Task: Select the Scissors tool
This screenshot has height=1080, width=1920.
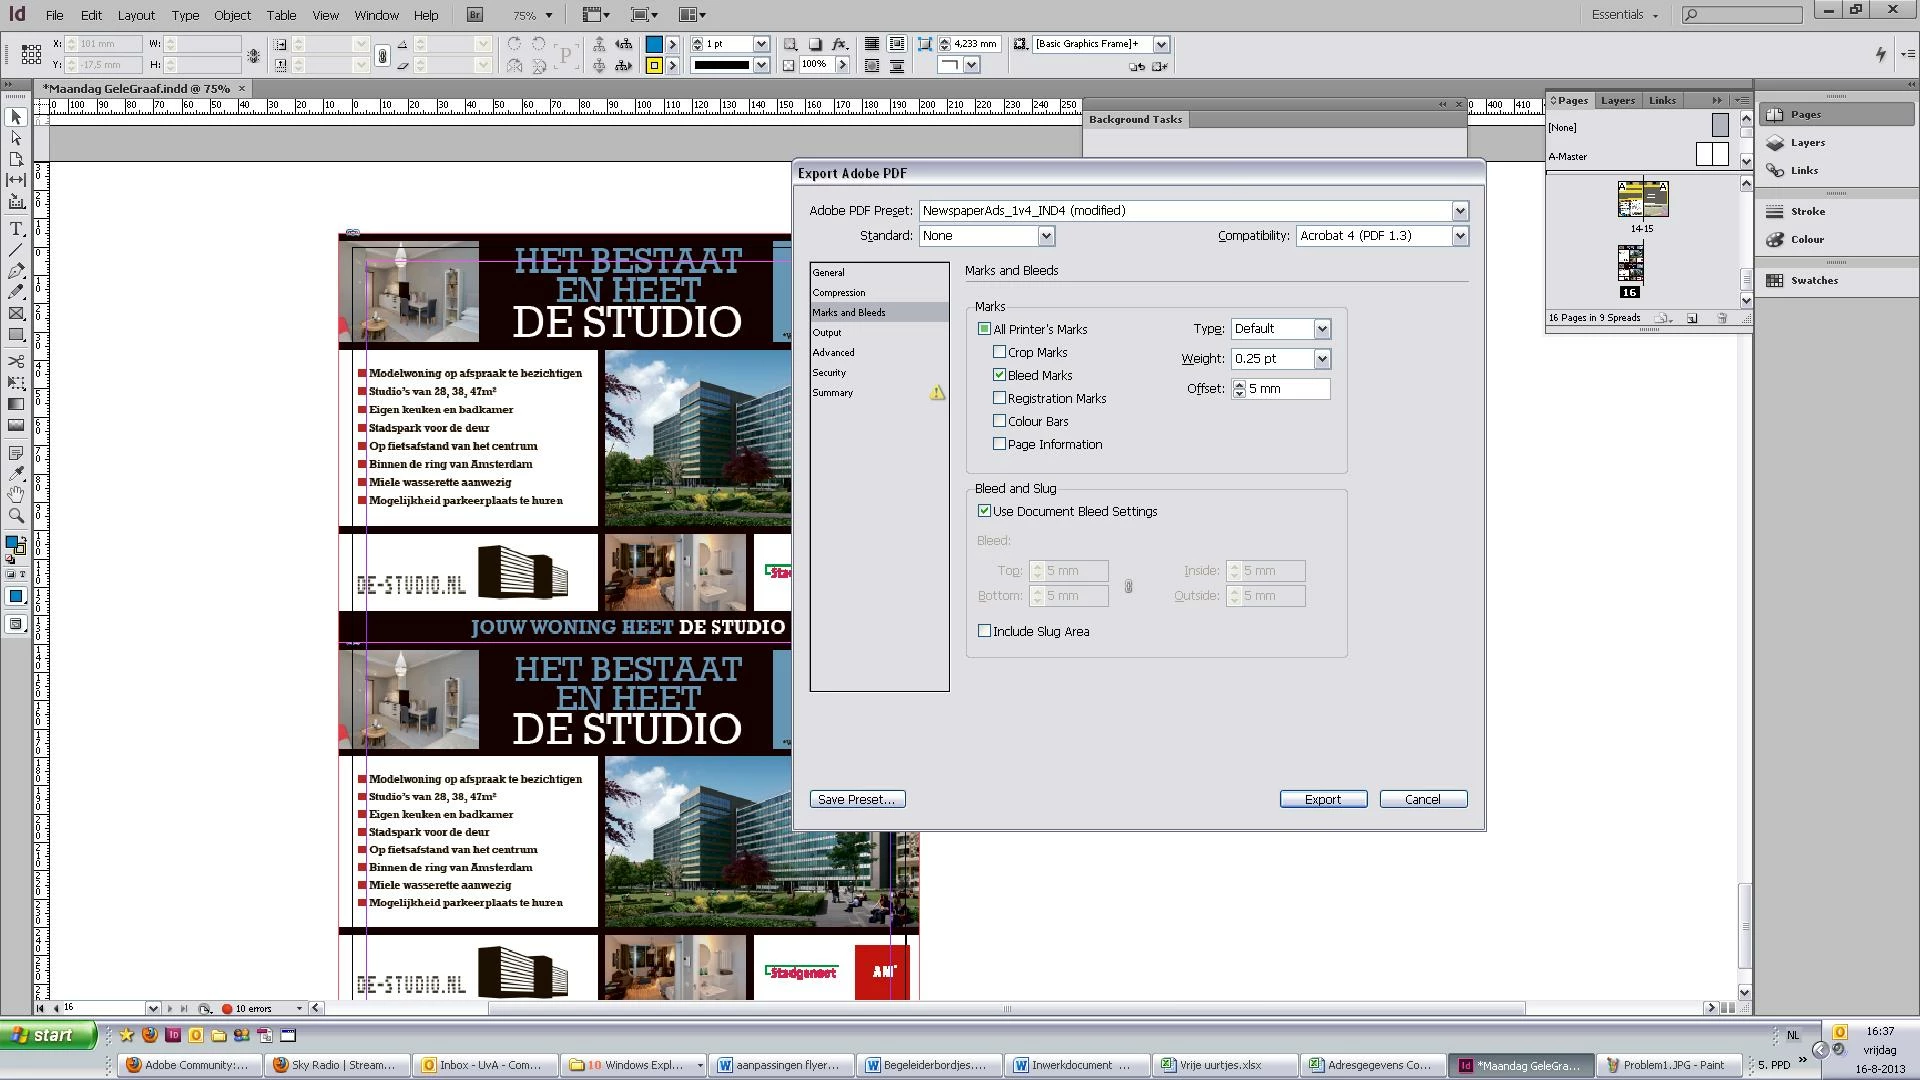Action: coord(16,361)
